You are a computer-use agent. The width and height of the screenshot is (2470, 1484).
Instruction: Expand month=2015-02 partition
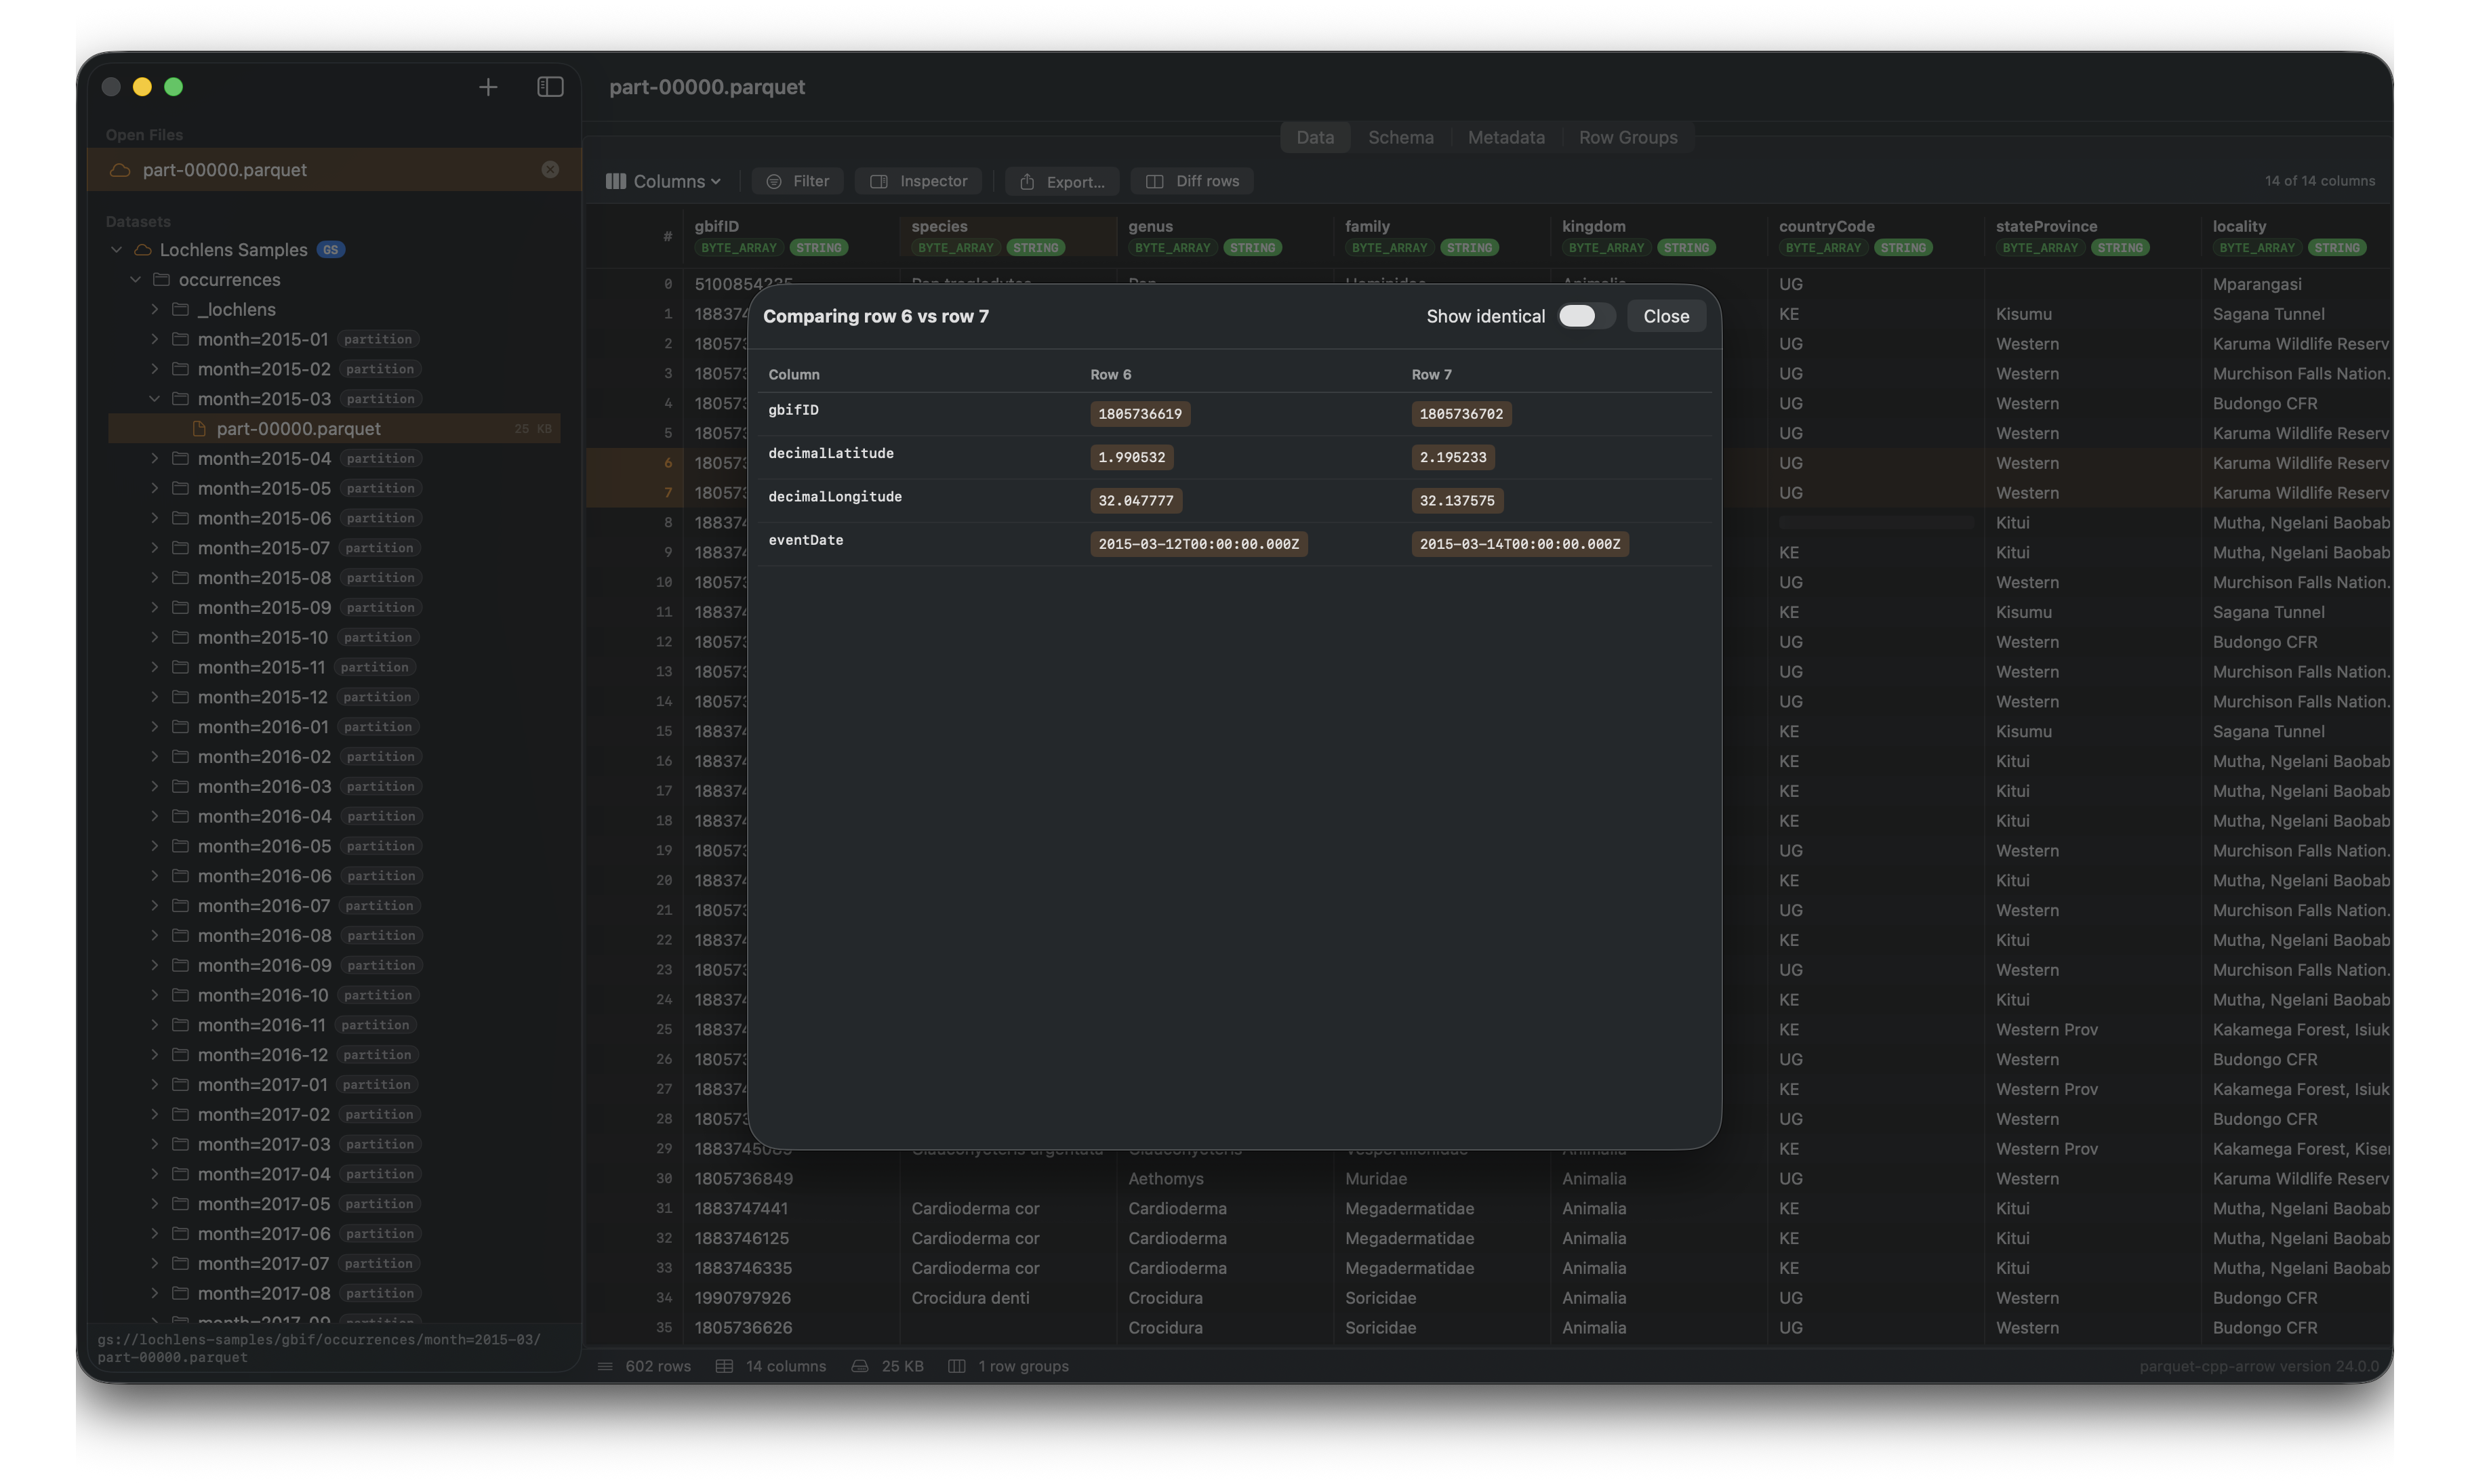point(154,369)
